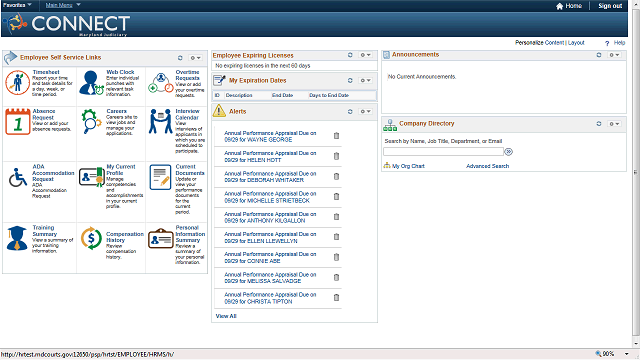The width and height of the screenshot is (640, 360).
Task: Open the Favorites menu
Action: [x=17, y=5]
